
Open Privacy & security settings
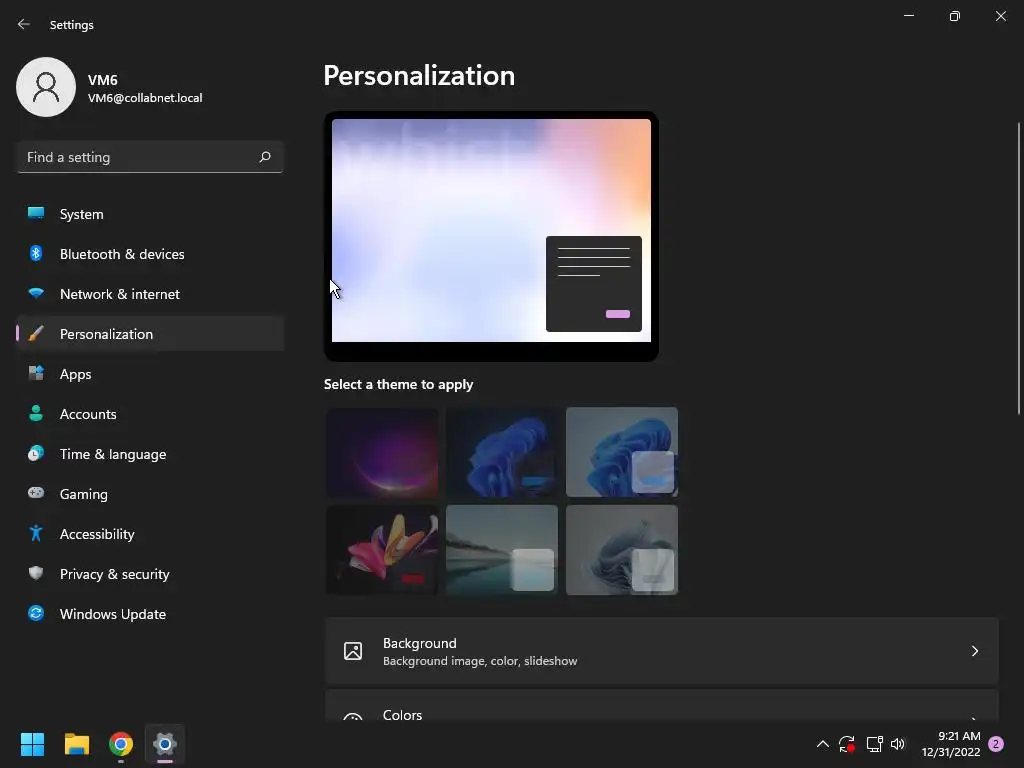point(150,573)
